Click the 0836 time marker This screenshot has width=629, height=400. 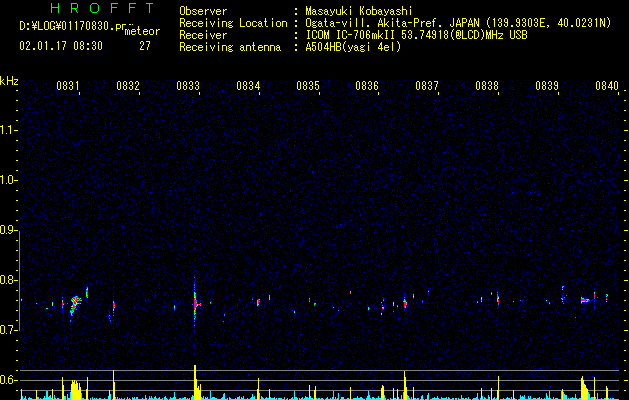click(367, 86)
